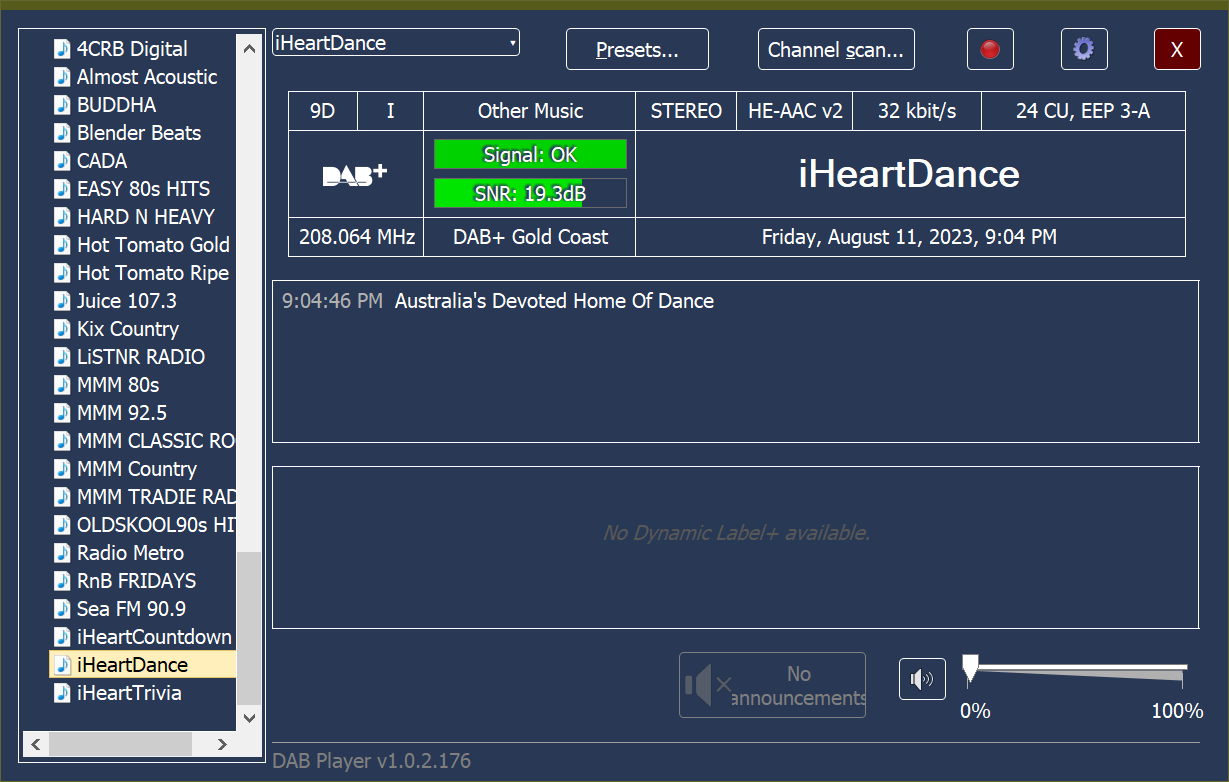
Task: Click the music icon beside iHeartCountdown
Action: click(63, 636)
